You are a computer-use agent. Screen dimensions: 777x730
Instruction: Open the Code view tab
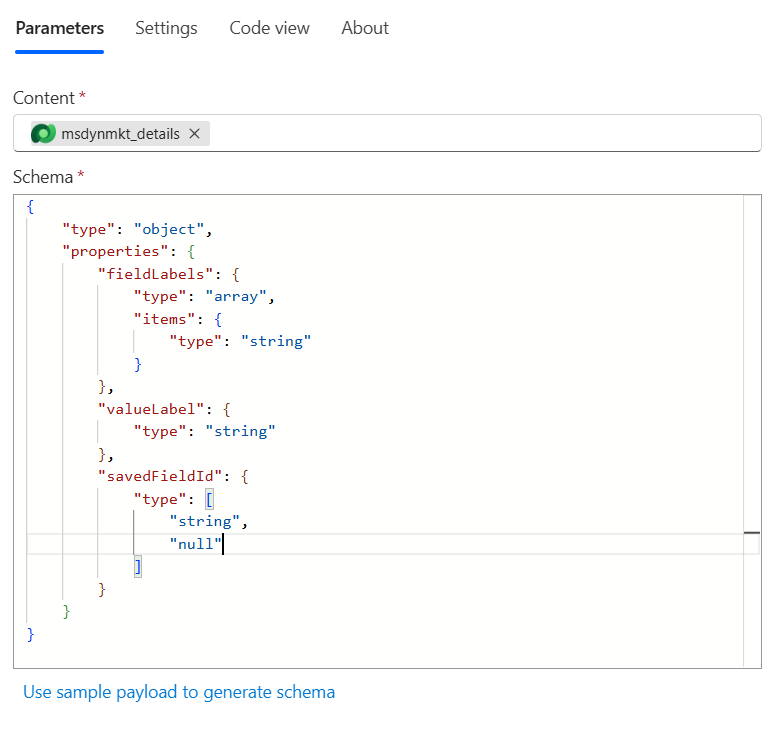(x=269, y=28)
